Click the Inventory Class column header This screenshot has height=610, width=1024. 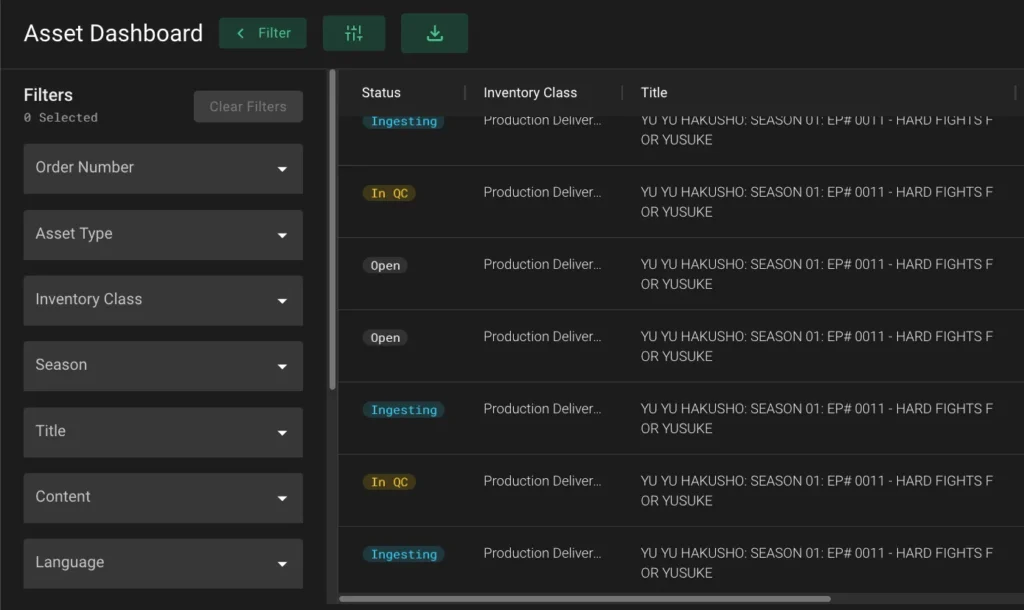[x=530, y=93]
